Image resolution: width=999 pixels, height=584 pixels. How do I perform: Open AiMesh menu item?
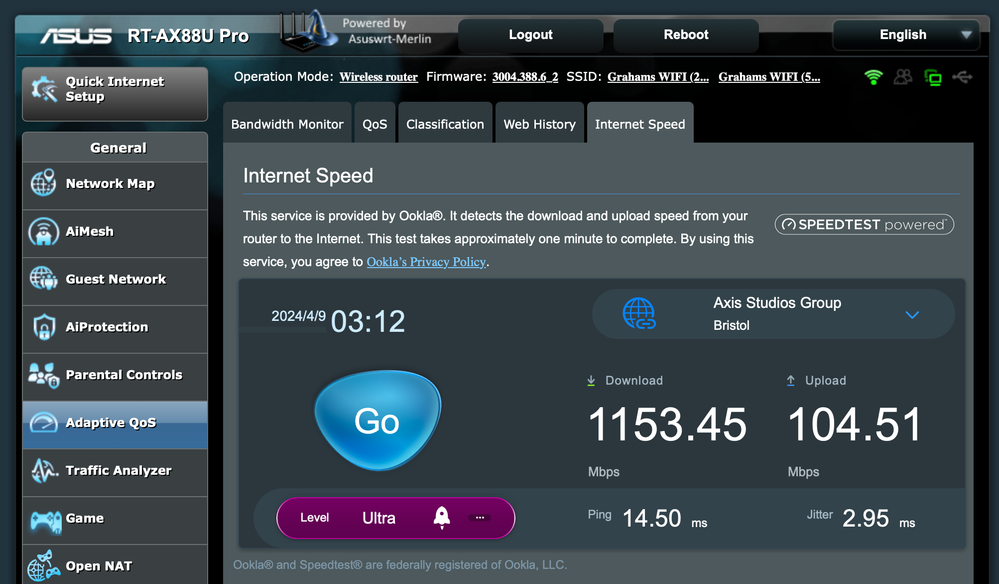point(115,233)
